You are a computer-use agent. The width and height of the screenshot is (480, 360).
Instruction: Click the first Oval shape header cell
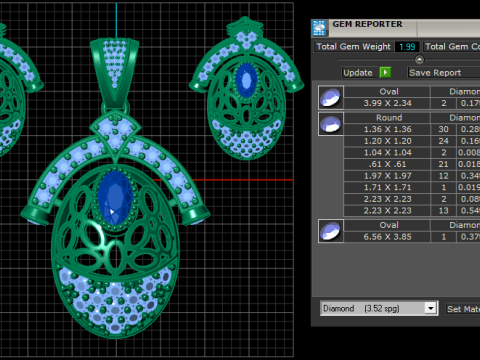click(387, 92)
